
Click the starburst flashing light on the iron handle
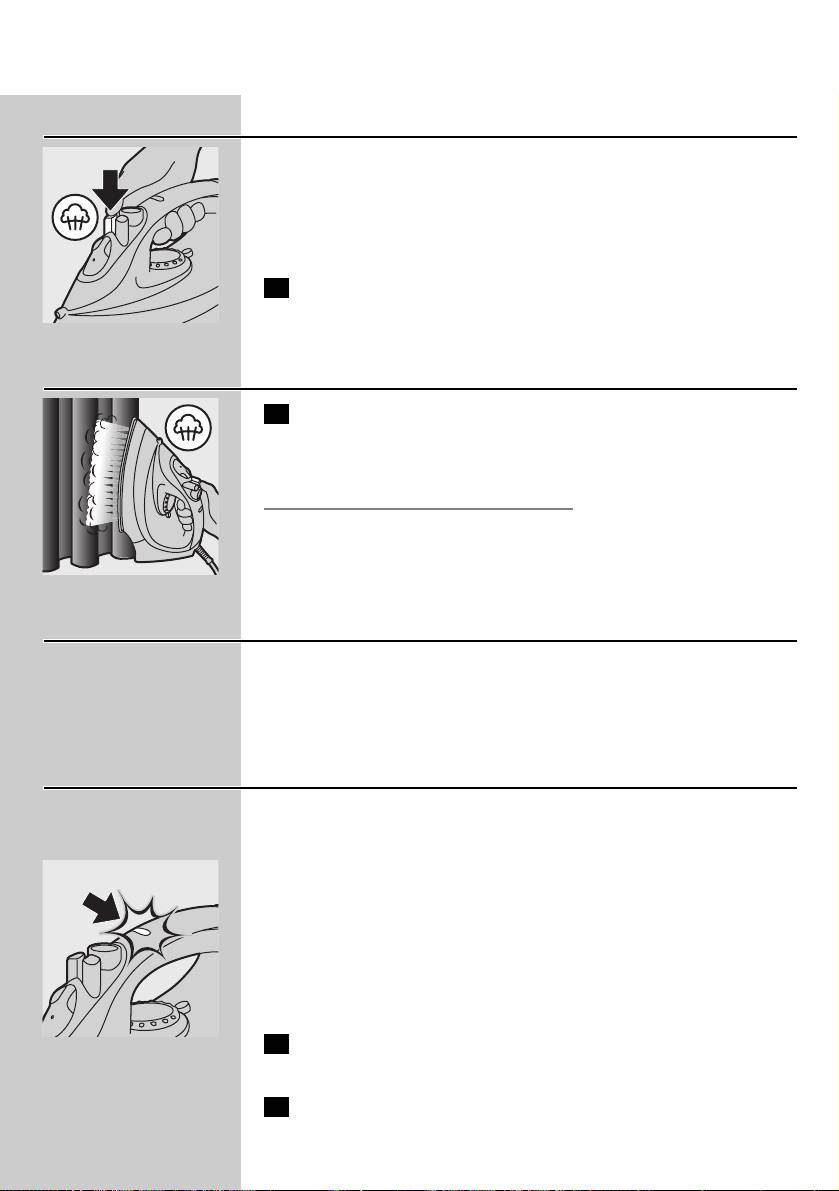150,924
